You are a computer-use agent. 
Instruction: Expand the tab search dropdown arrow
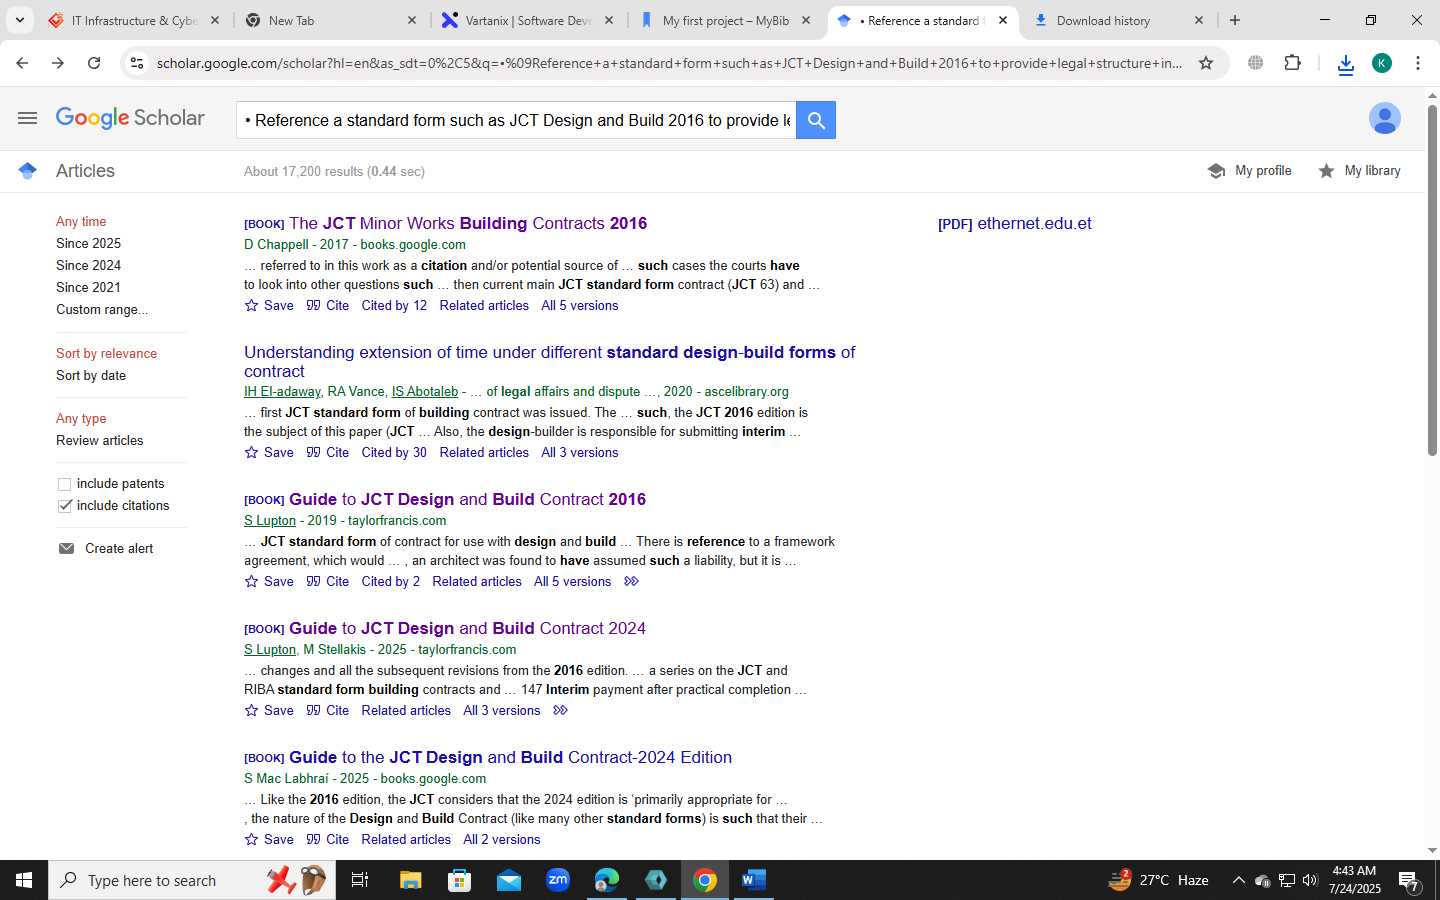(x=19, y=20)
